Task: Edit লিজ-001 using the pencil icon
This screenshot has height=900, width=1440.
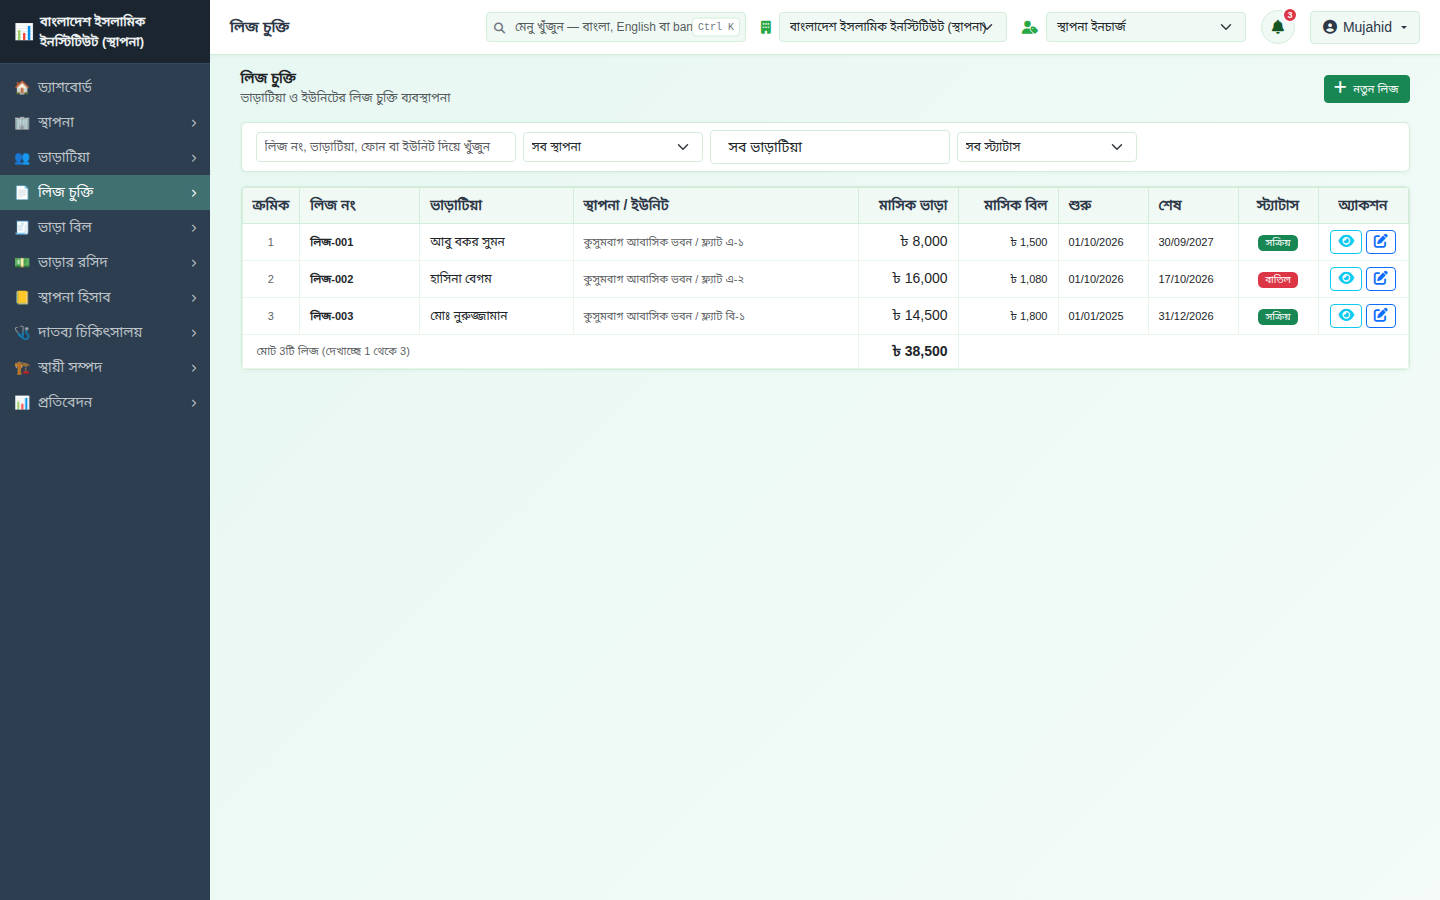Action: pos(1381,242)
